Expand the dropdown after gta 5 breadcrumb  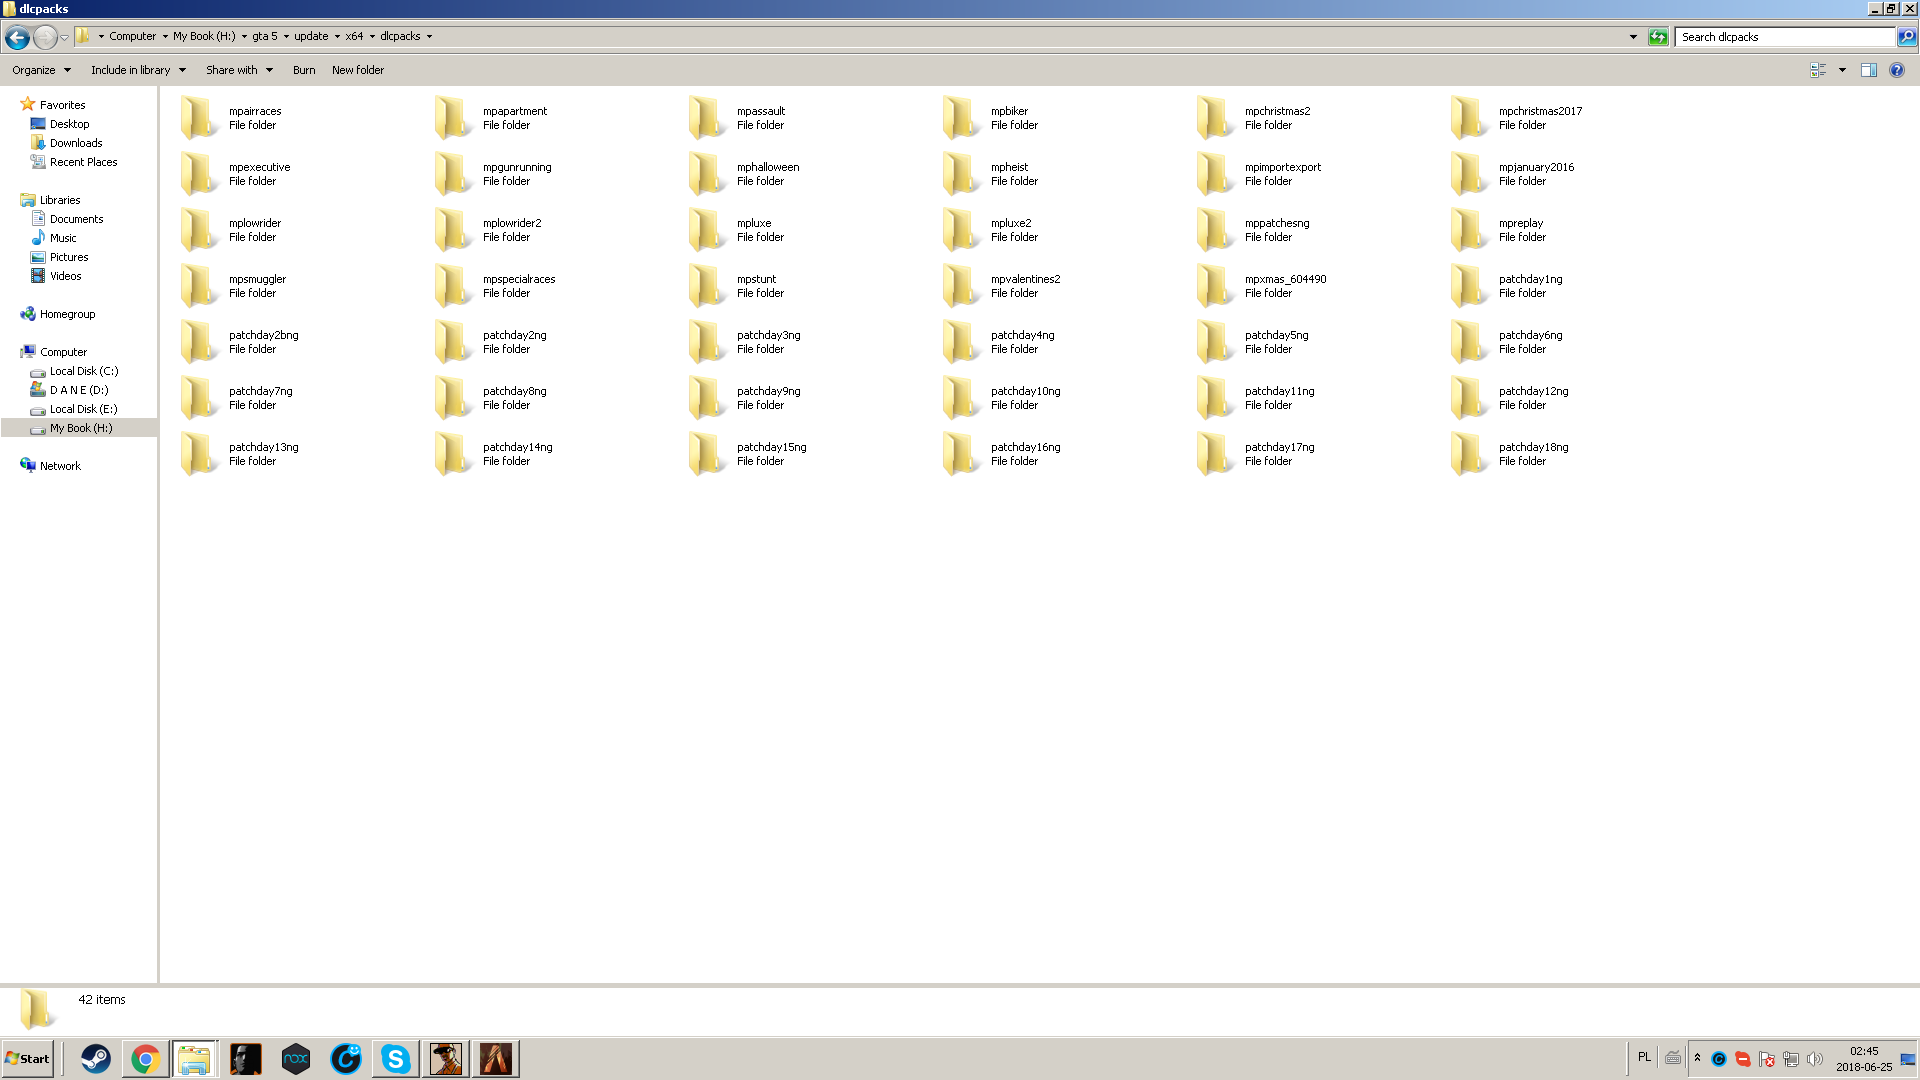tap(286, 36)
